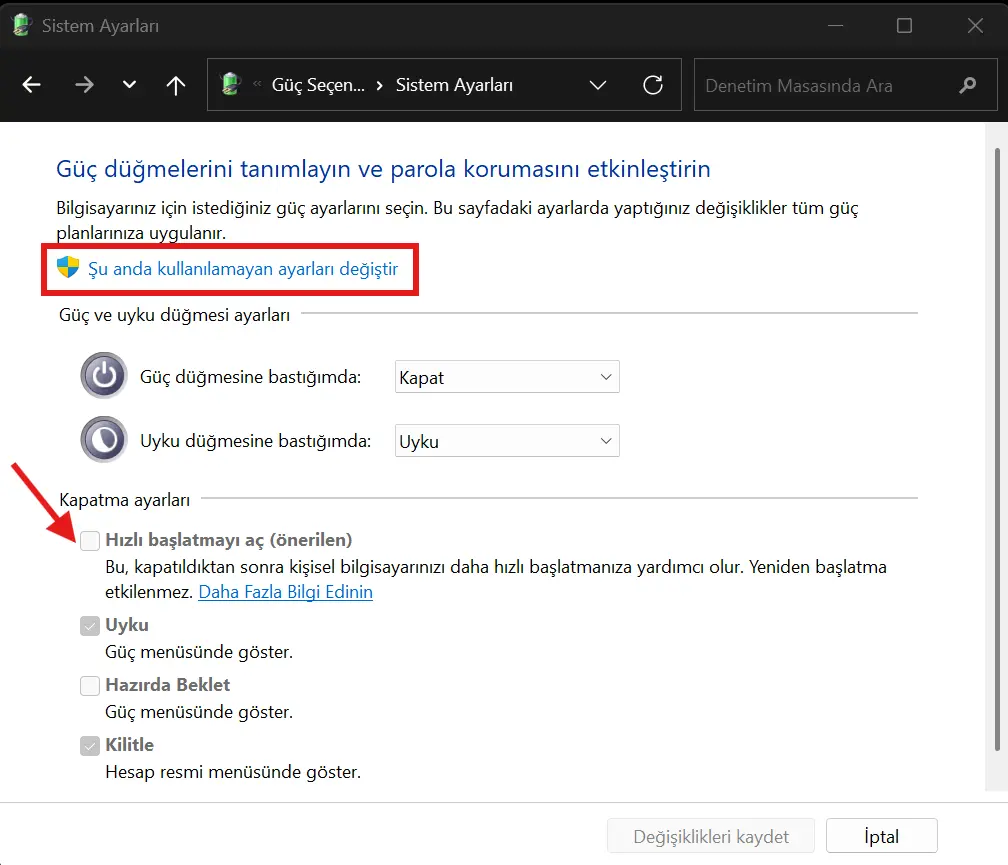Open Güç Seçen... breadcrumb

coord(318,85)
